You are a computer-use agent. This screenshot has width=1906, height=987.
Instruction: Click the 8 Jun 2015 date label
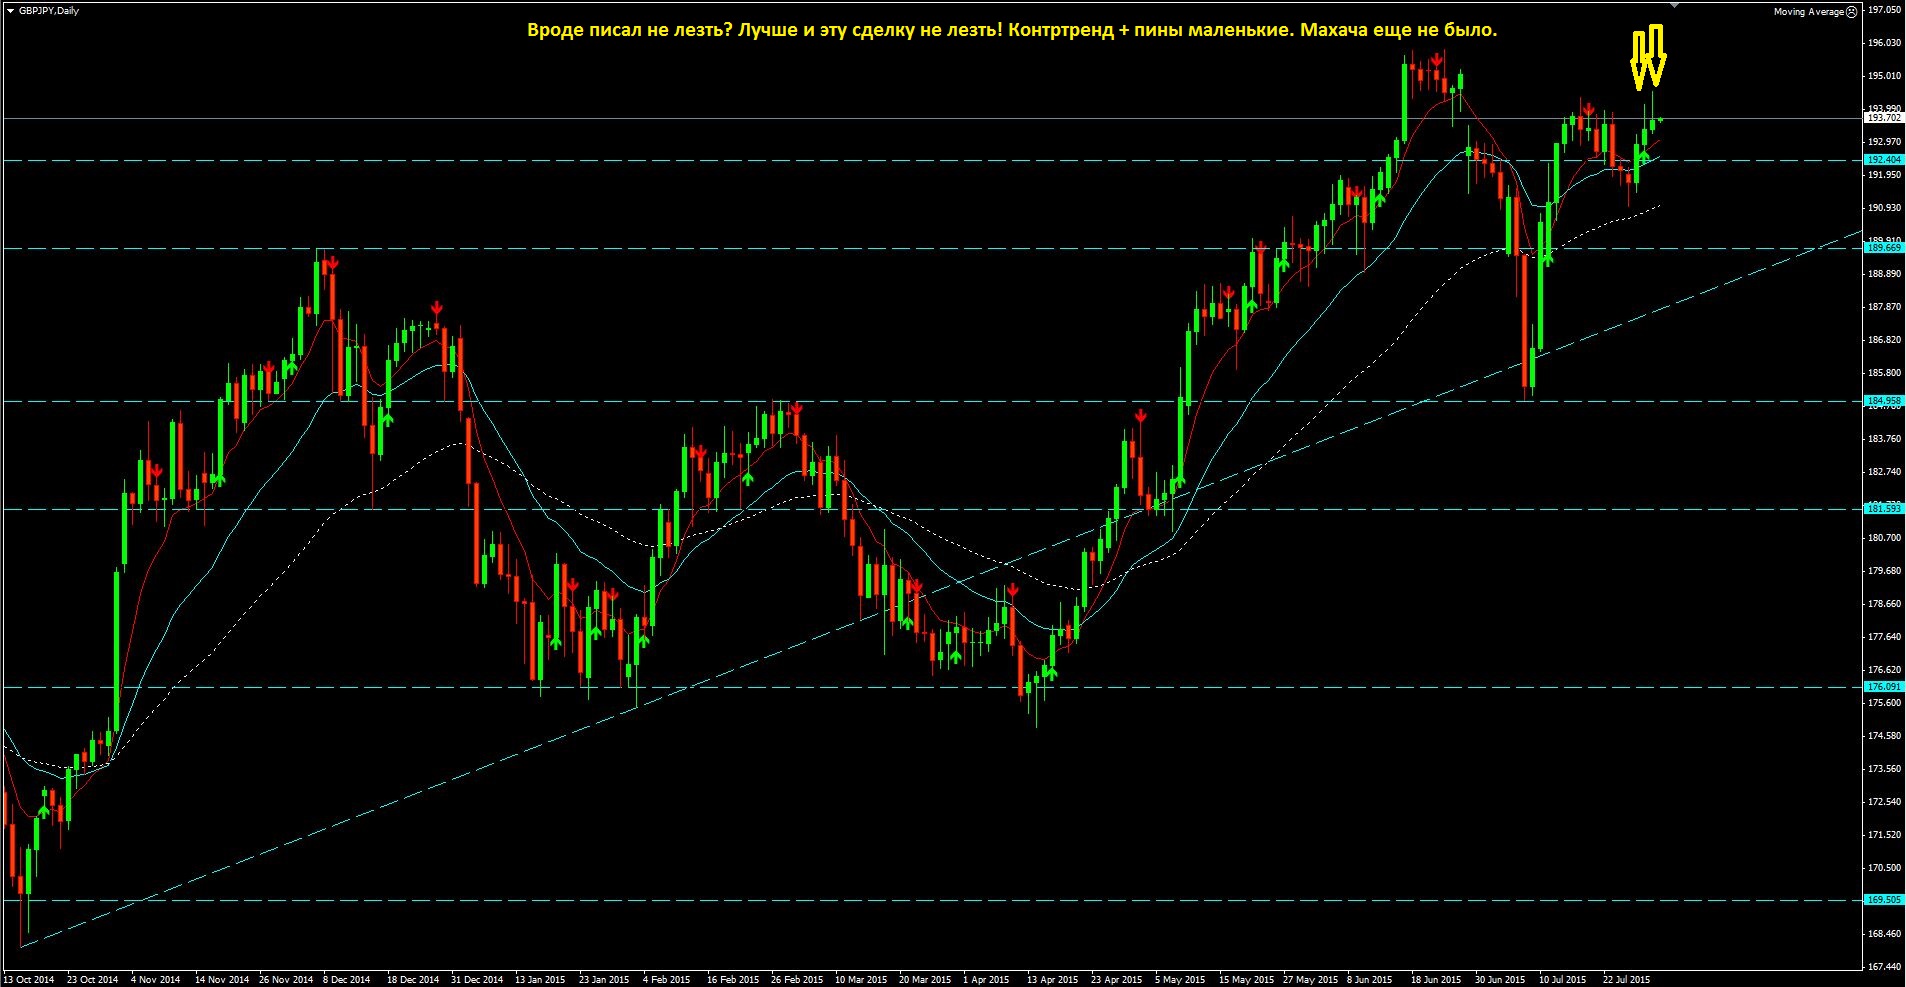click(x=1370, y=980)
